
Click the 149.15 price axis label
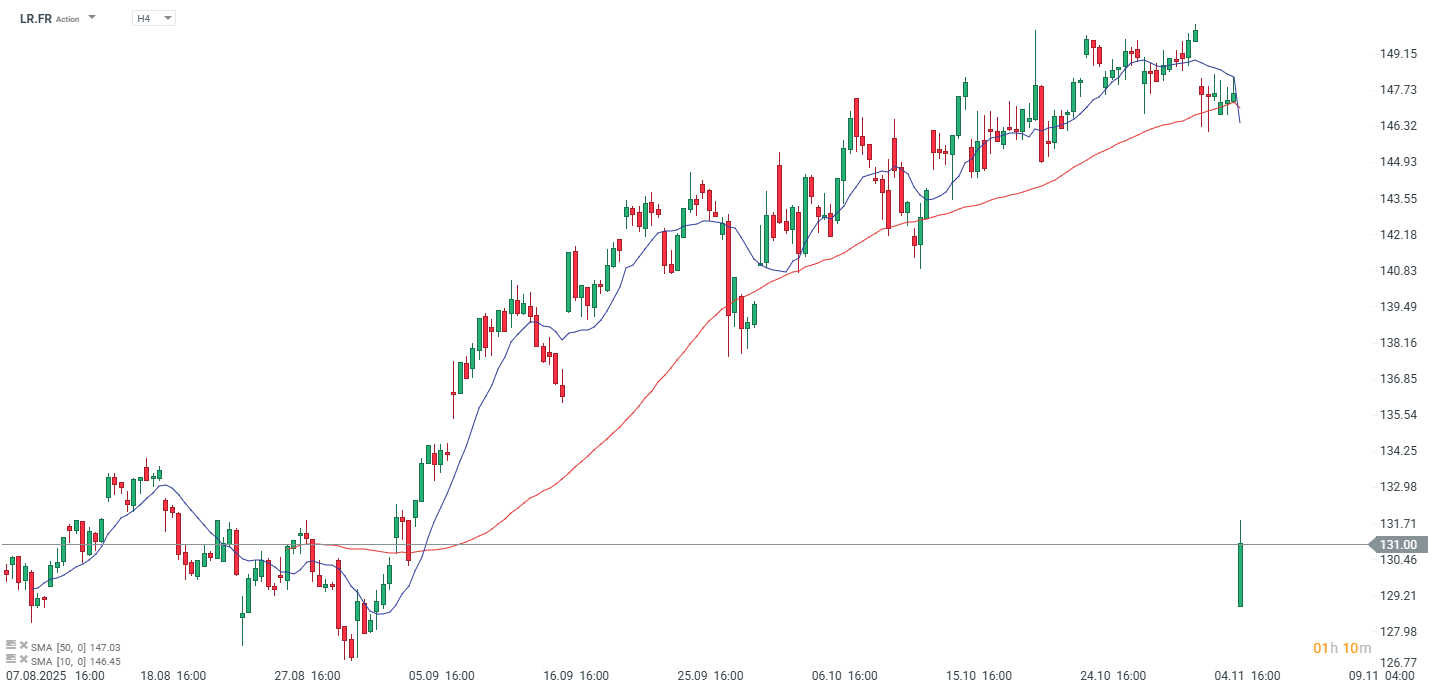tap(1397, 54)
